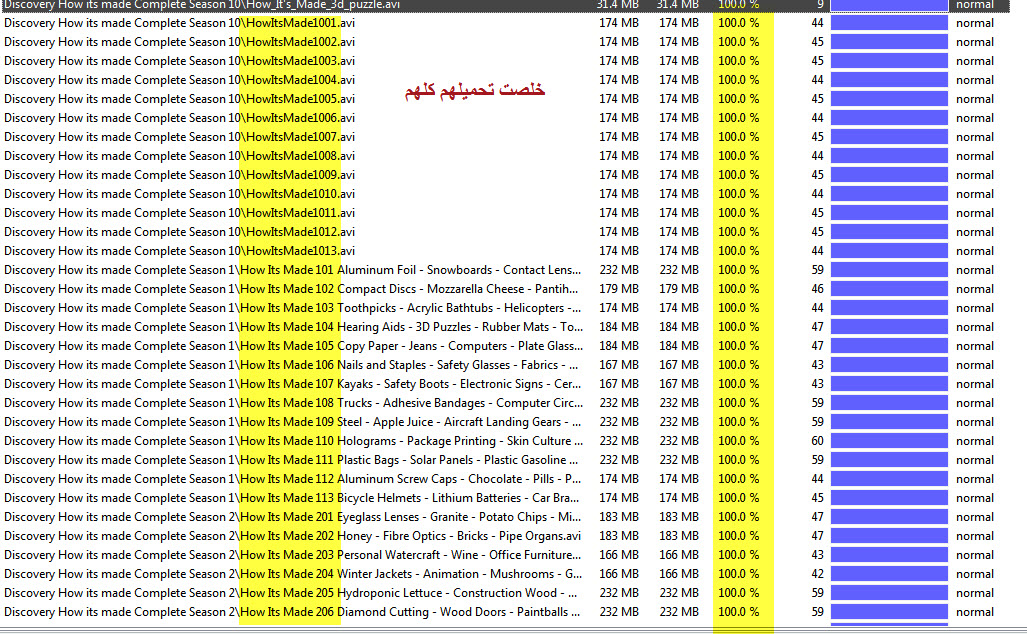Select file HowItsMade1005.avi in the list
The image size is (1027, 634).
[x=179, y=99]
